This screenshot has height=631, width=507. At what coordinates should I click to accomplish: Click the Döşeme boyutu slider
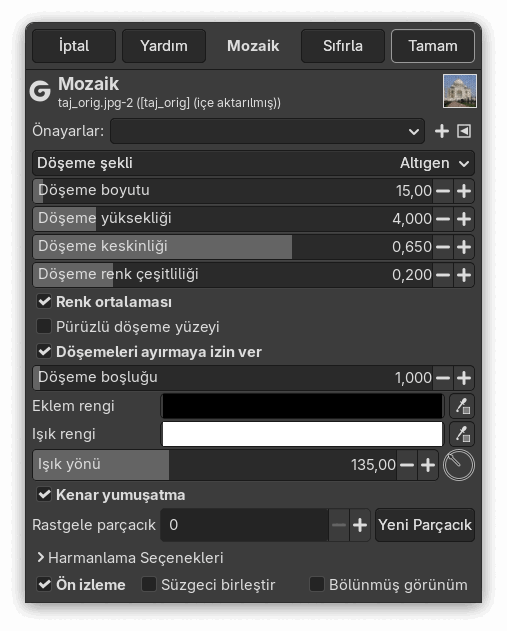[233, 191]
